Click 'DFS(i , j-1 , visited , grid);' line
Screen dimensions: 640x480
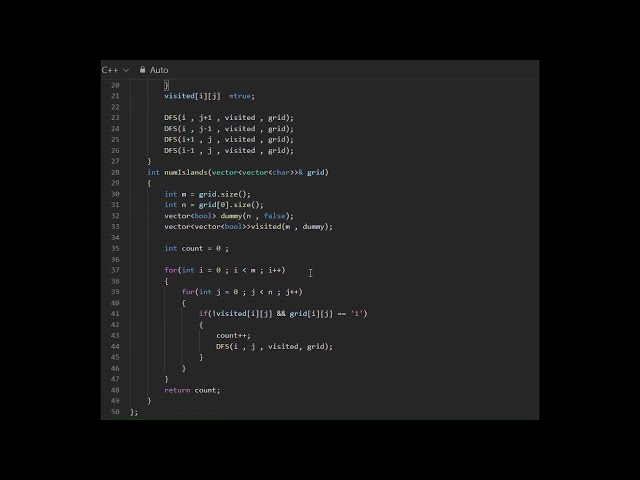click(x=229, y=129)
